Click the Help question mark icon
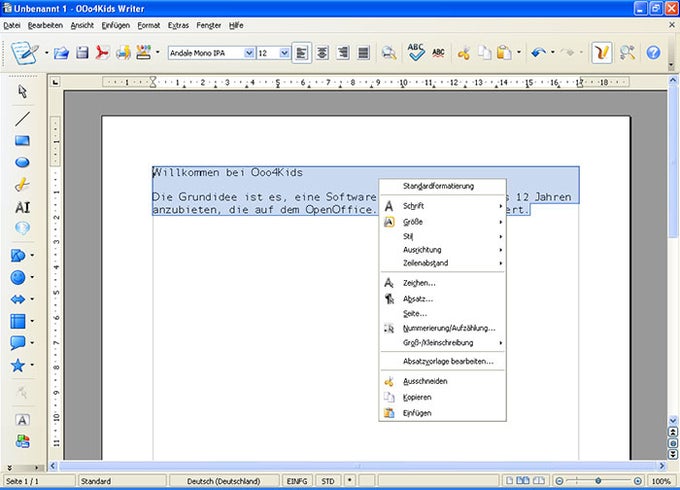680x490 pixels. click(653, 53)
